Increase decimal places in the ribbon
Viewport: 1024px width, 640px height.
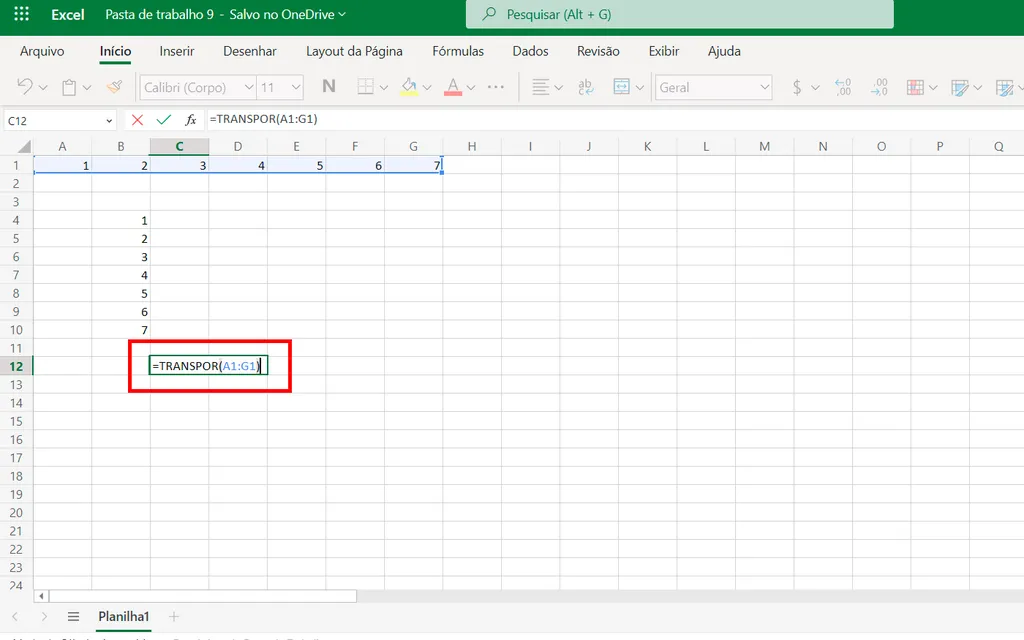point(843,87)
